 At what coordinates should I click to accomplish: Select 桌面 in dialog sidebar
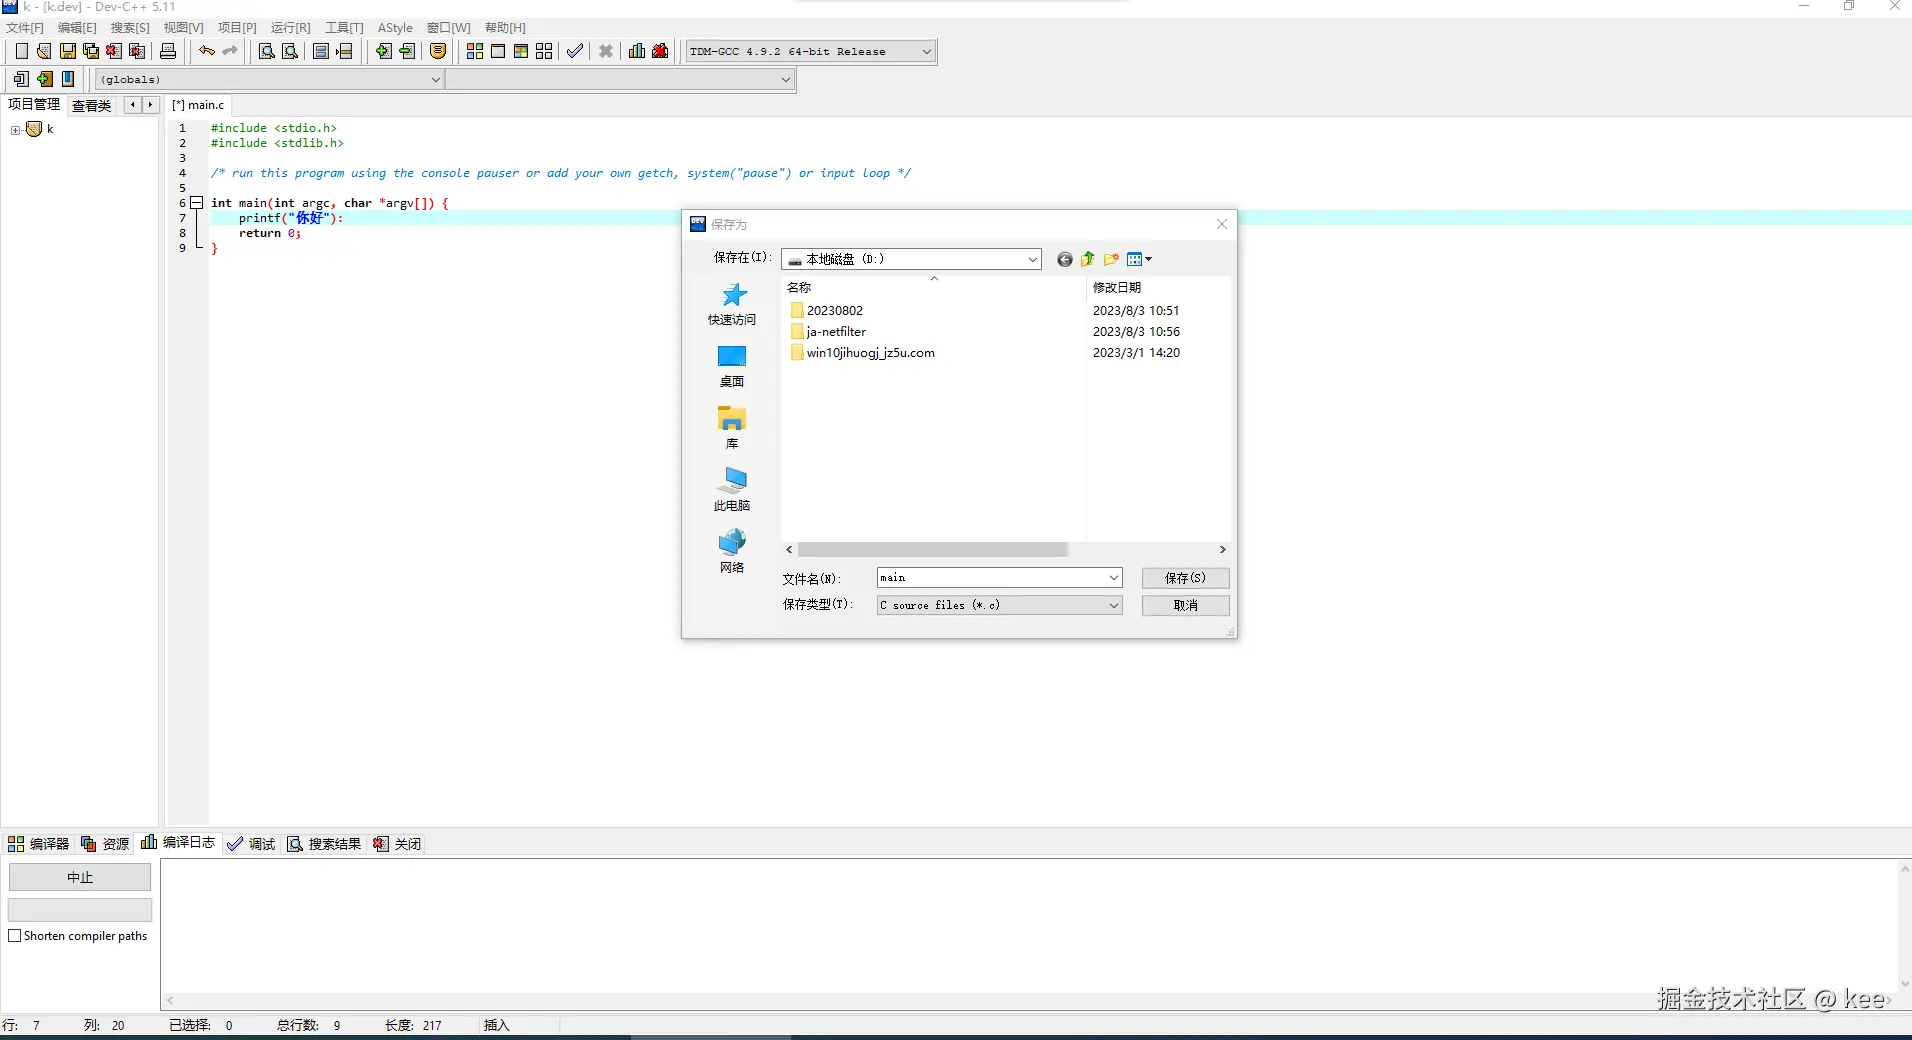click(x=732, y=366)
